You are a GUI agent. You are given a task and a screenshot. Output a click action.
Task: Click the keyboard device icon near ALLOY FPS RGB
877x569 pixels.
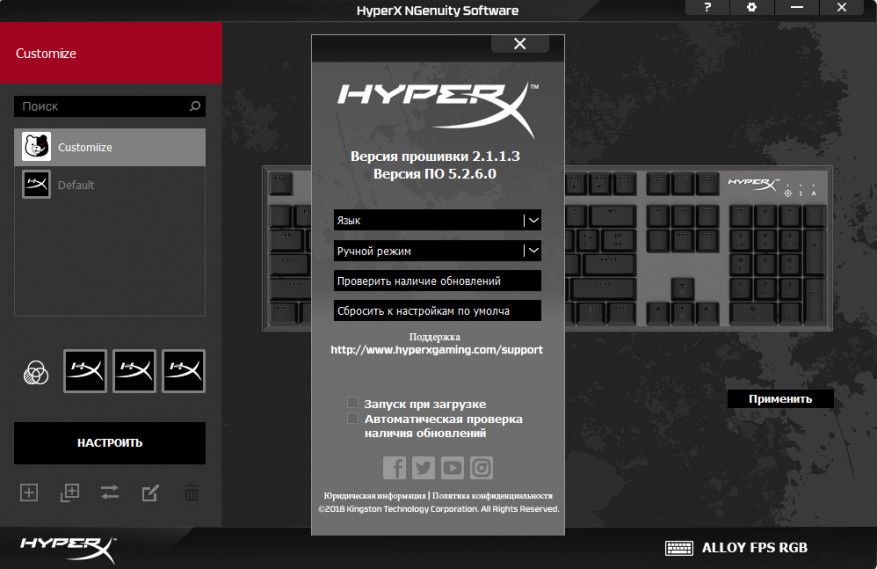point(679,548)
